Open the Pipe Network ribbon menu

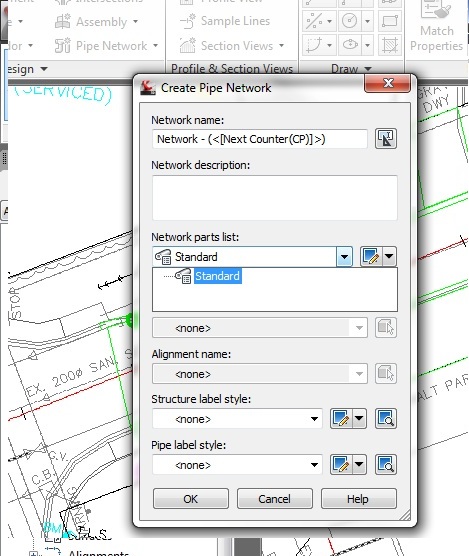click(x=106, y=46)
